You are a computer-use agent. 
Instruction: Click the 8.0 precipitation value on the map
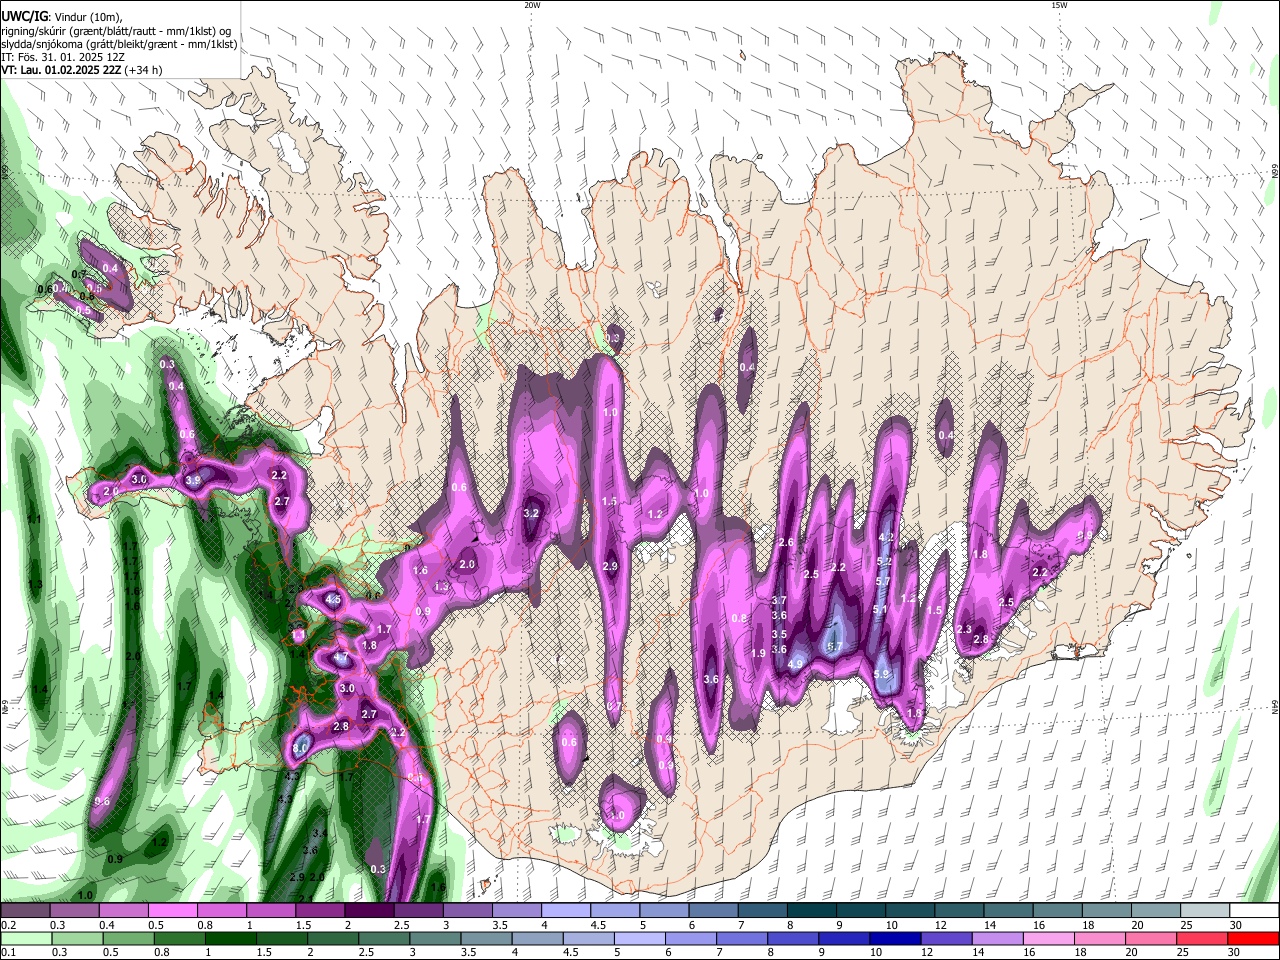point(299,748)
